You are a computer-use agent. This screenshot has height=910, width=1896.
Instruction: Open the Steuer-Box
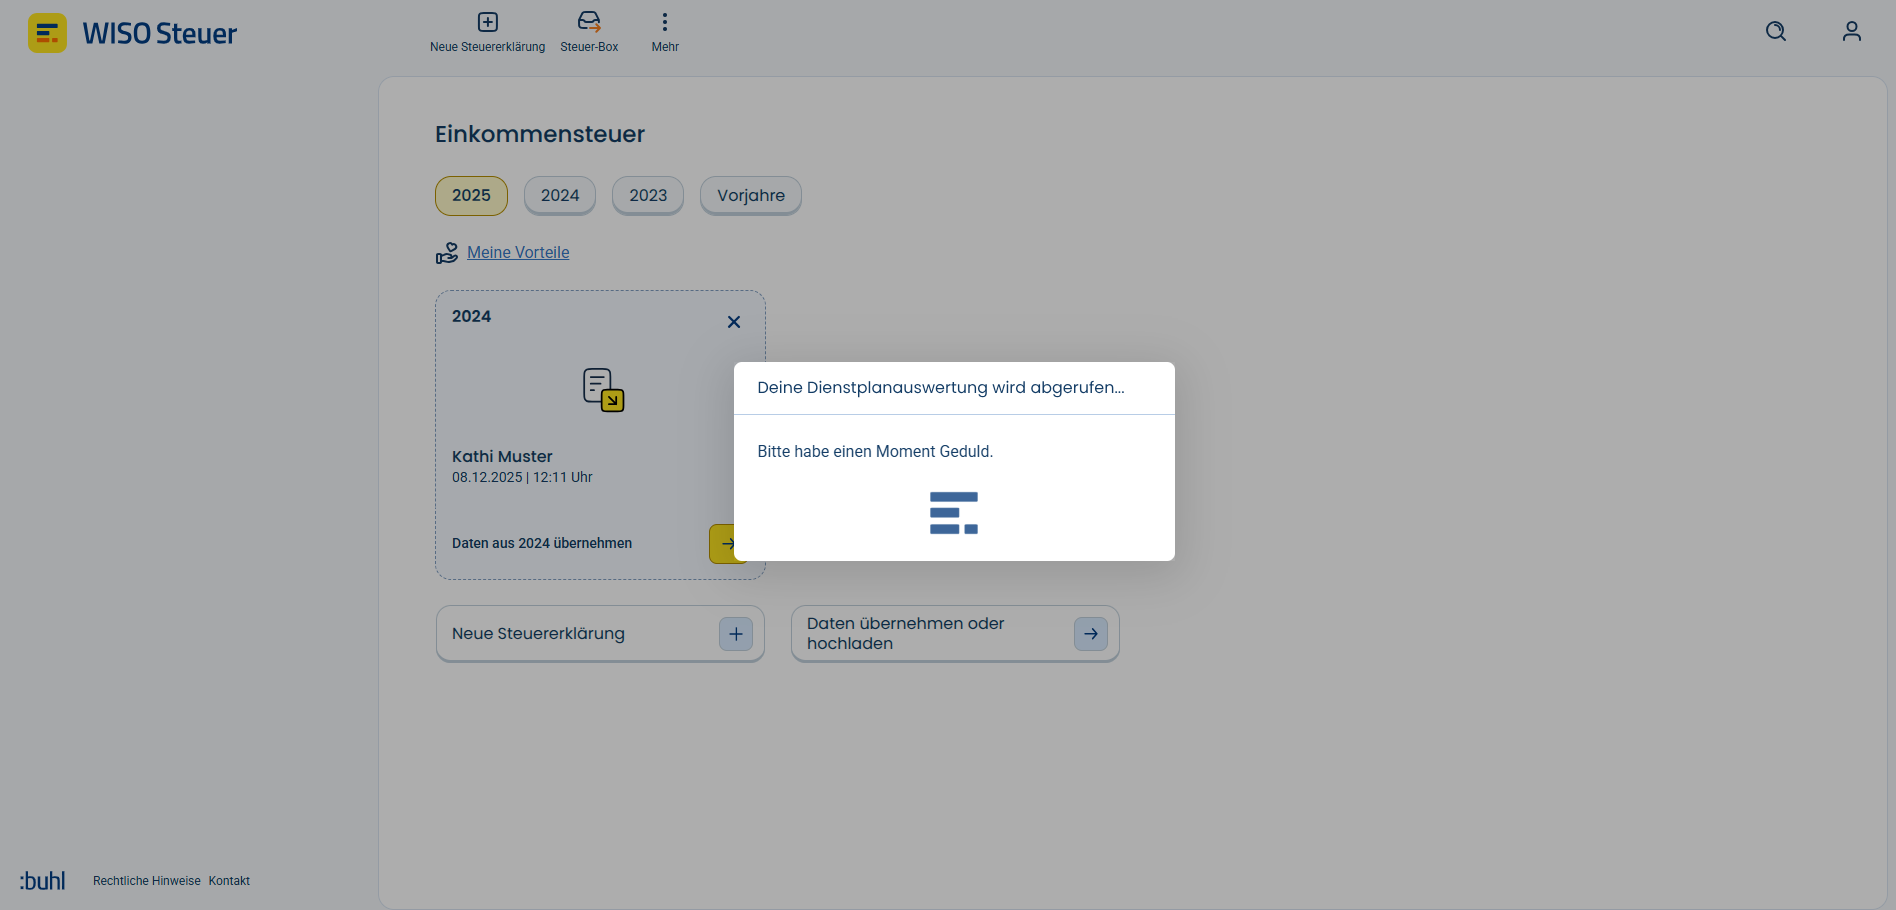[x=589, y=33]
